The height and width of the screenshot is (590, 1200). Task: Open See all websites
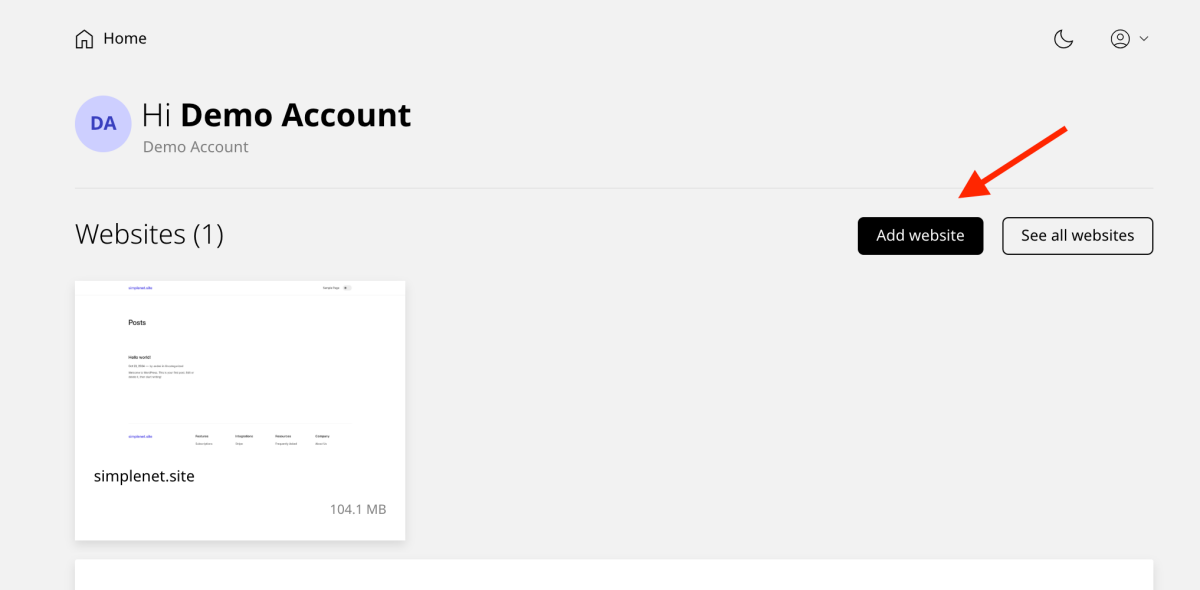(1077, 235)
